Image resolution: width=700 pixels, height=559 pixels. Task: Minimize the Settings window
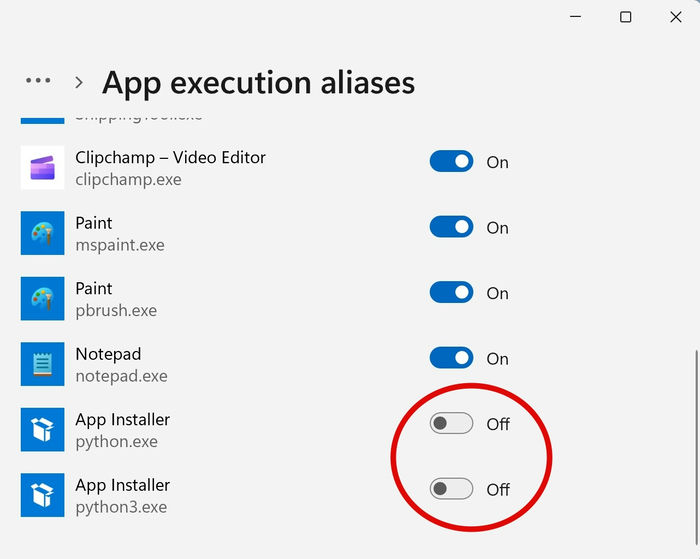point(575,17)
